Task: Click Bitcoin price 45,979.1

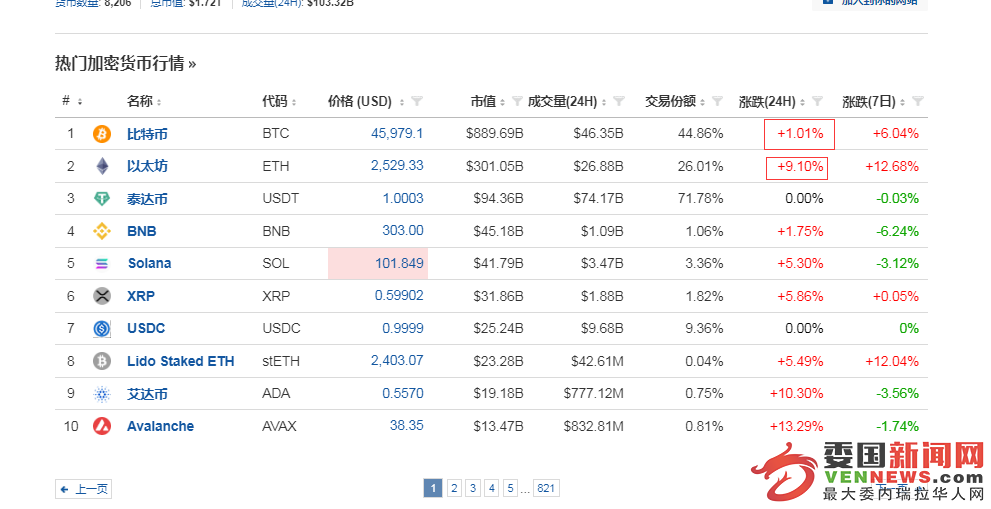Action: point(397,133)
